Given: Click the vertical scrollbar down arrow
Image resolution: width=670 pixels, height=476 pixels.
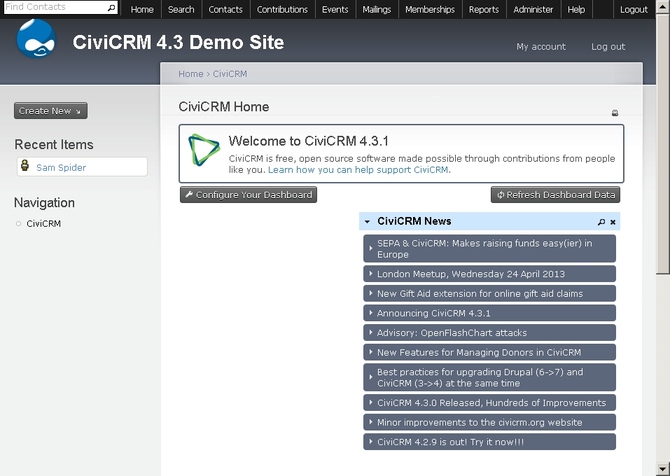Looking at the screenshot, I should coord(663,468).
